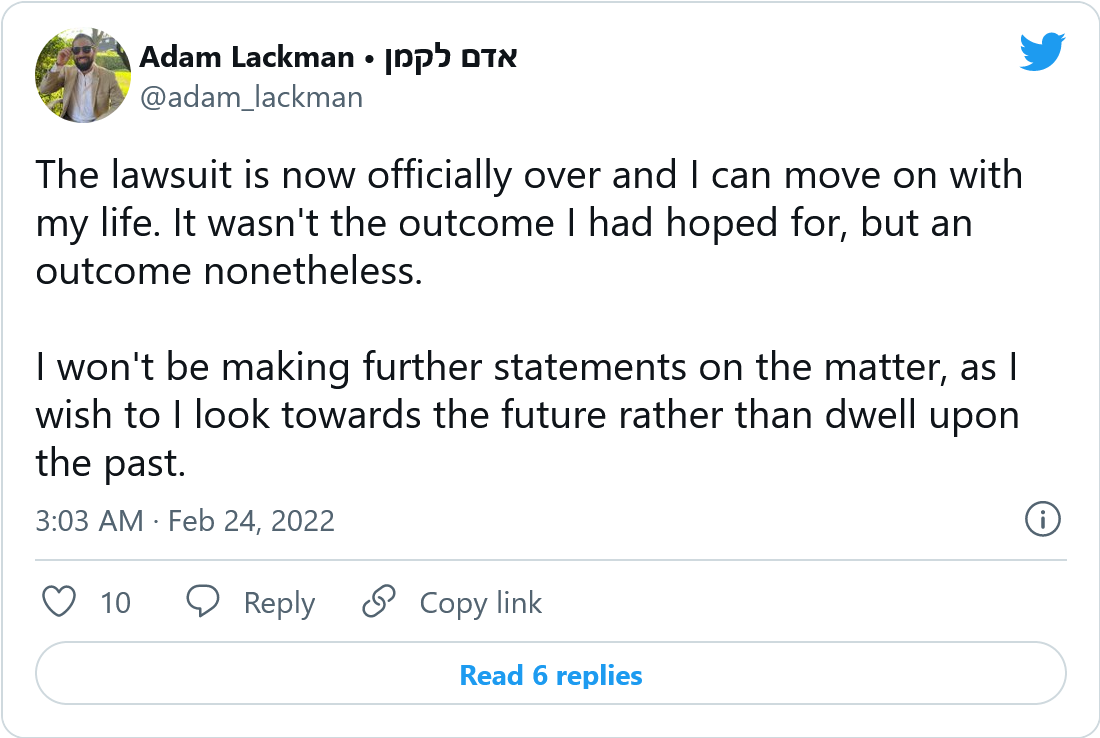Open Adam Lackman's profile picture
Screen dimensions: 1100x738
click(x=83, y=75)
